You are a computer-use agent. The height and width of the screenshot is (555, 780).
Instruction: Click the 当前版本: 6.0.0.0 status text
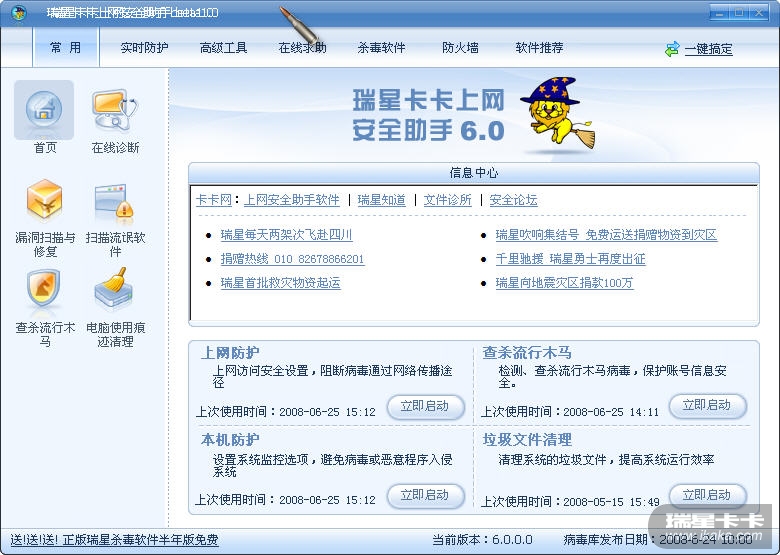coord(482,540)
